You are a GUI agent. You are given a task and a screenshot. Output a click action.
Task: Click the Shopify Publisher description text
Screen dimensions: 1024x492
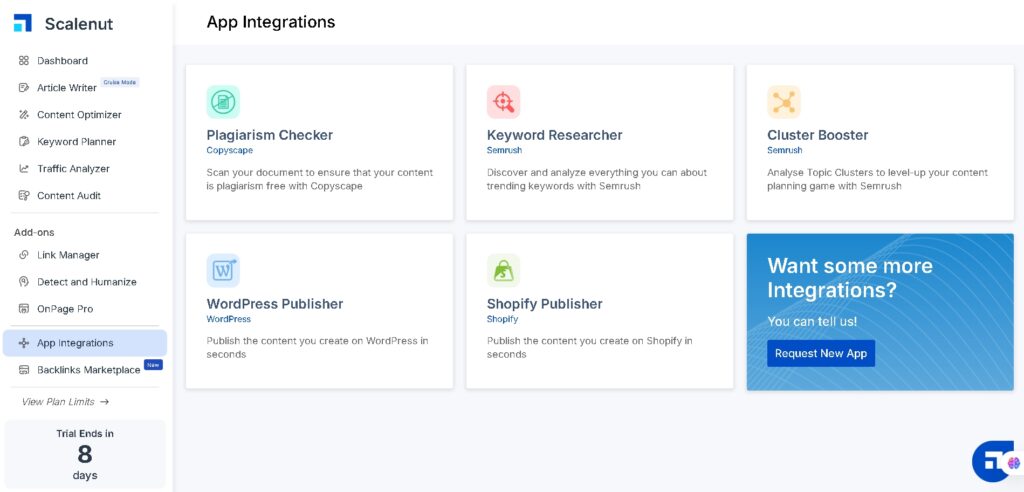click(x=590, y=348)
